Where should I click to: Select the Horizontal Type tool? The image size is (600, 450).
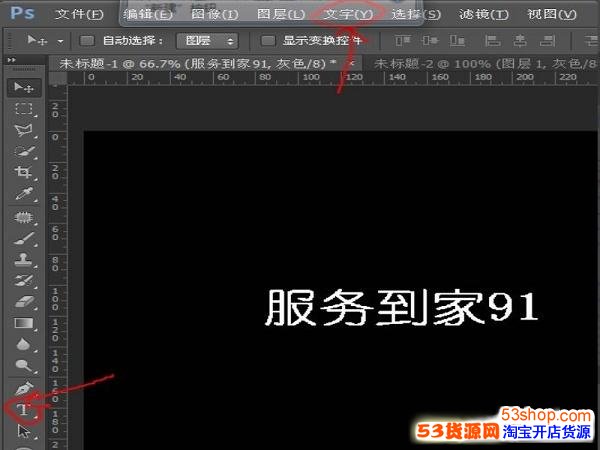coord(24,410)
